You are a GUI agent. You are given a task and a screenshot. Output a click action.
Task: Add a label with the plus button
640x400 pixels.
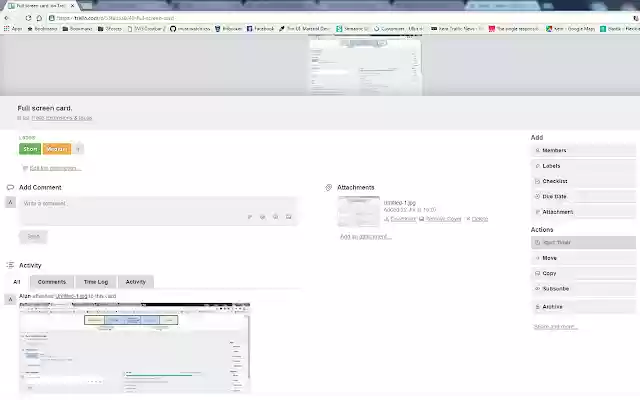(78, 149)
